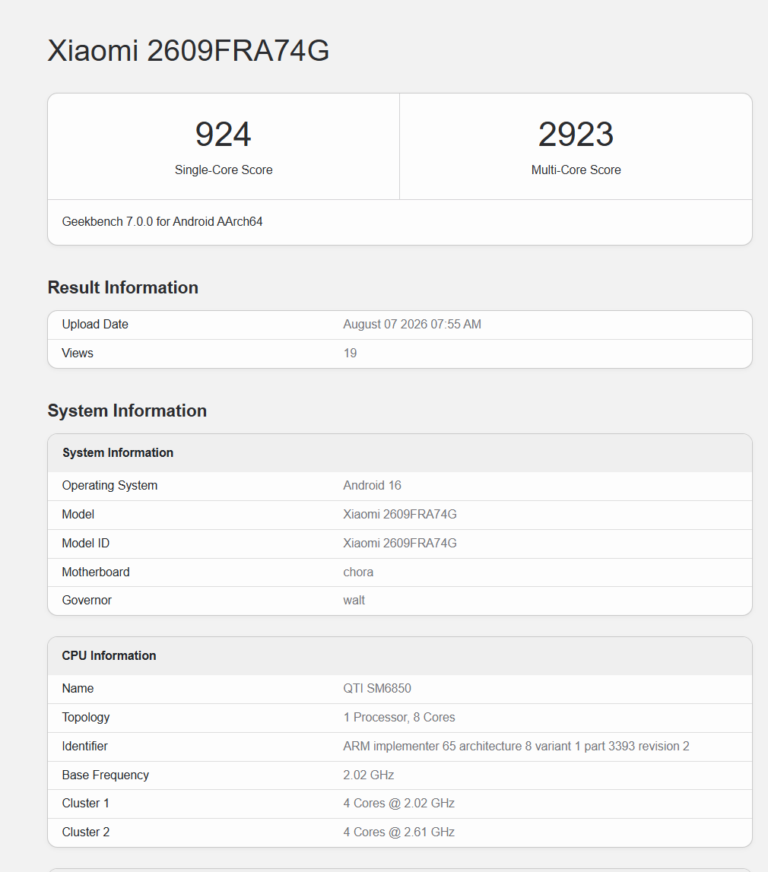
Task: Select the Model value Xiaomi 2609FRA74G
Action: pos(400,514)
